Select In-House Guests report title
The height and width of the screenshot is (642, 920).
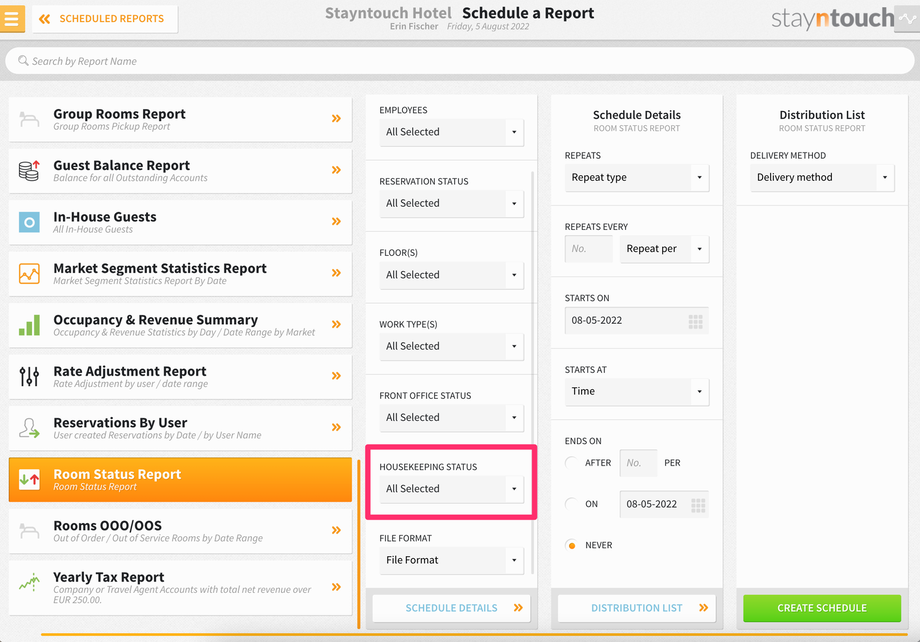pos(104,217)
